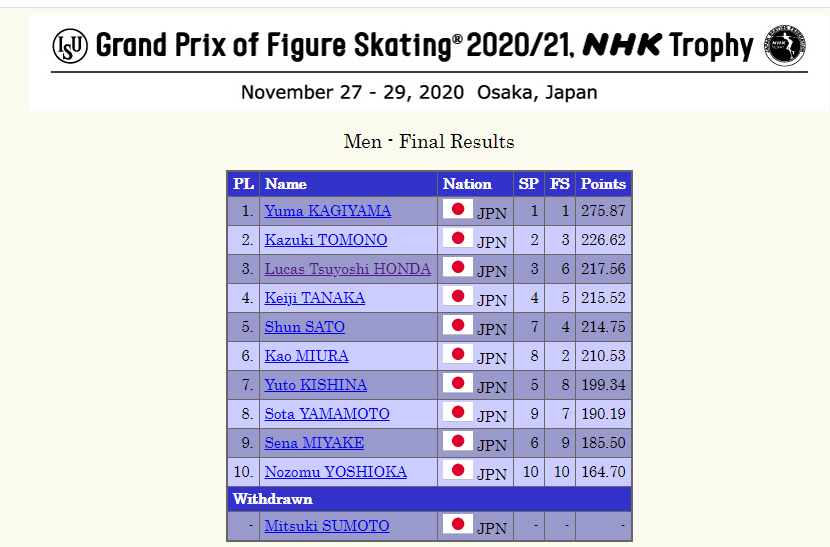Follow the Mitsuki SUMOTO withdrawn skater link
Viewport: 830px width, 547px height.
tap(326, 526)
